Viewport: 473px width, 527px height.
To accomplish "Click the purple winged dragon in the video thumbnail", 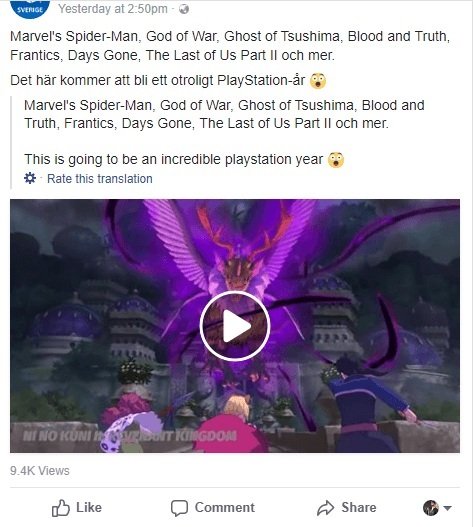I will point(232,255).
